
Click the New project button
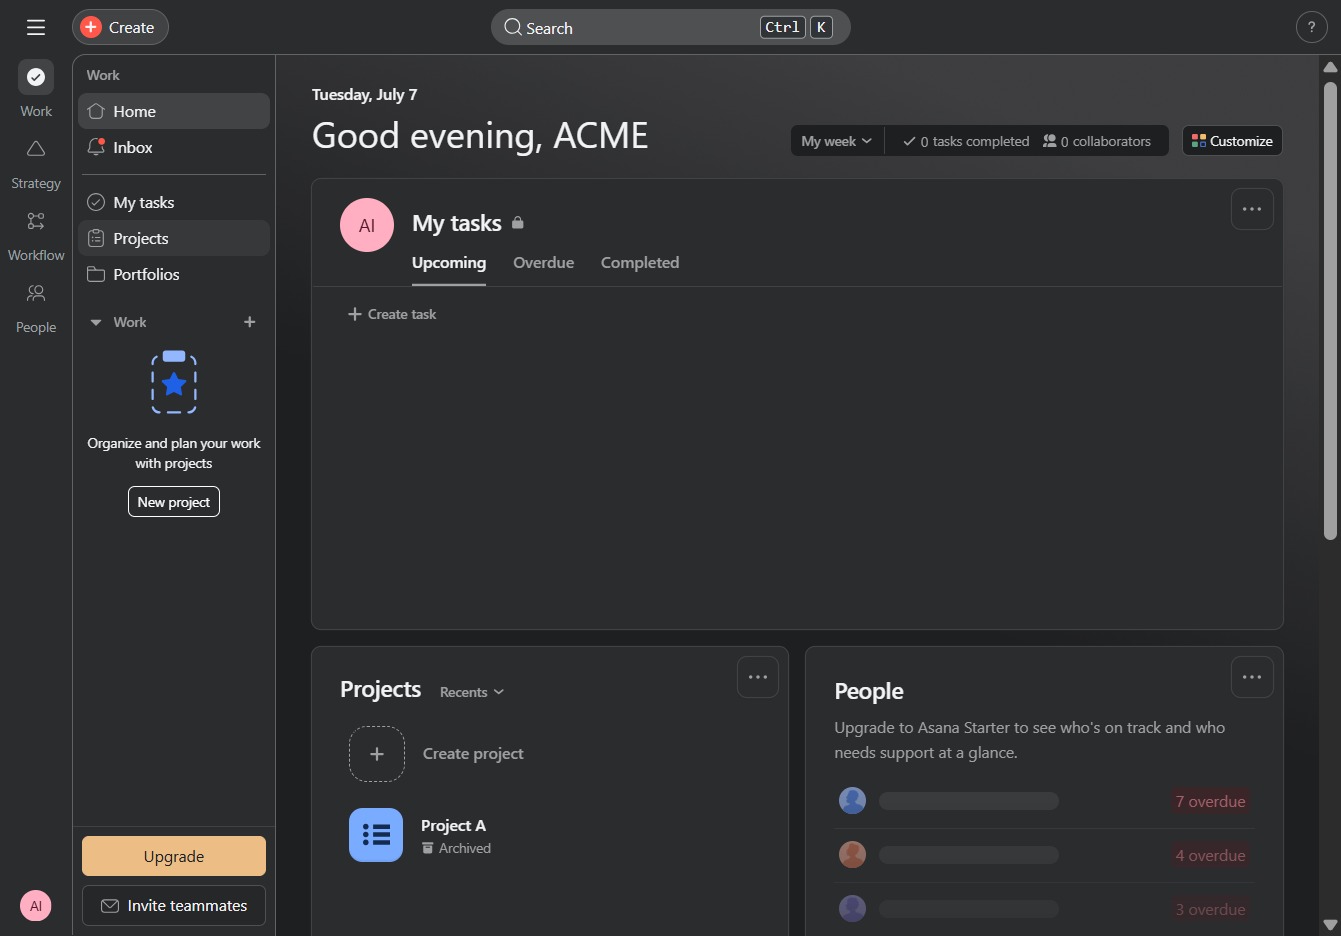pos(174,502)
